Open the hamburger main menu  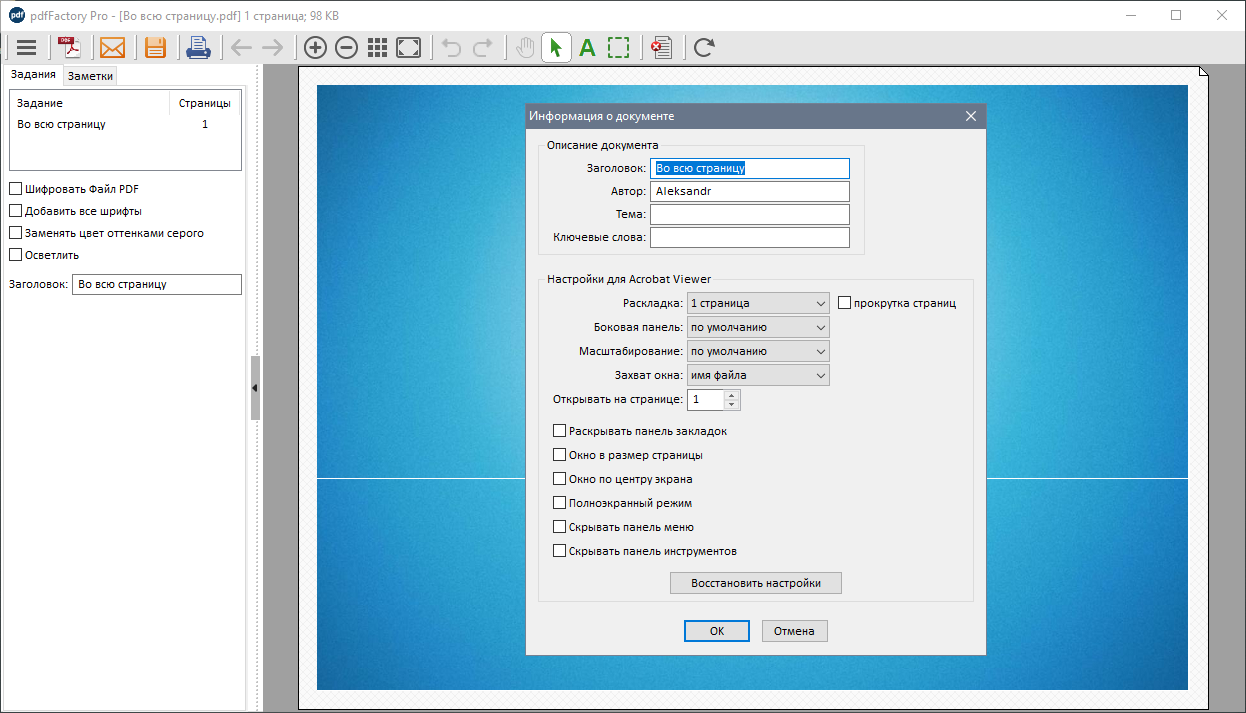pos(27,47)
